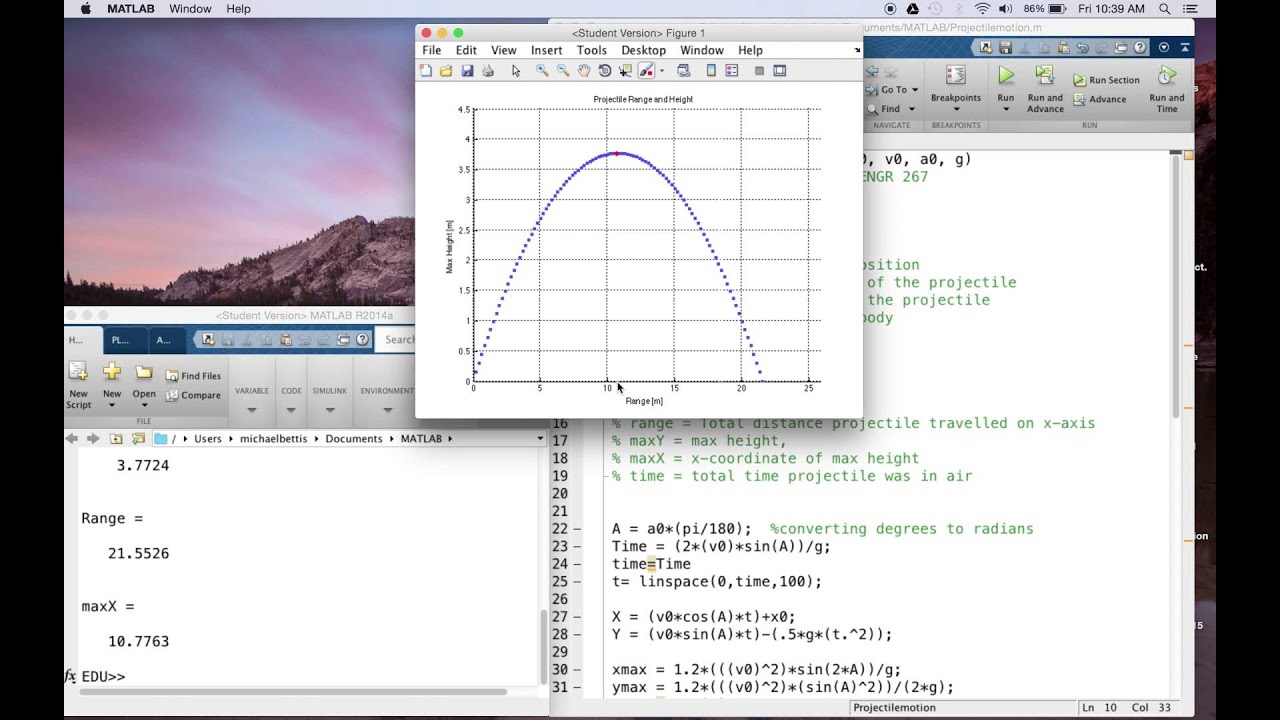This screenshot has height=720, width=1280.
Task: Open the Breakpoints dropdown
Action: 956,109
